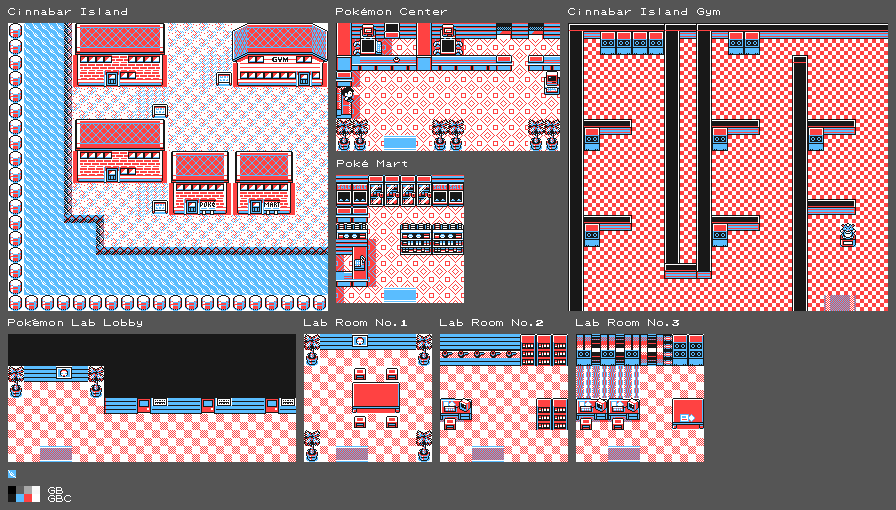Pick the dark gray swatch in the GB palette
Image resolution: width=896 pixels, height=510 pixels.
tap(20, 490)
